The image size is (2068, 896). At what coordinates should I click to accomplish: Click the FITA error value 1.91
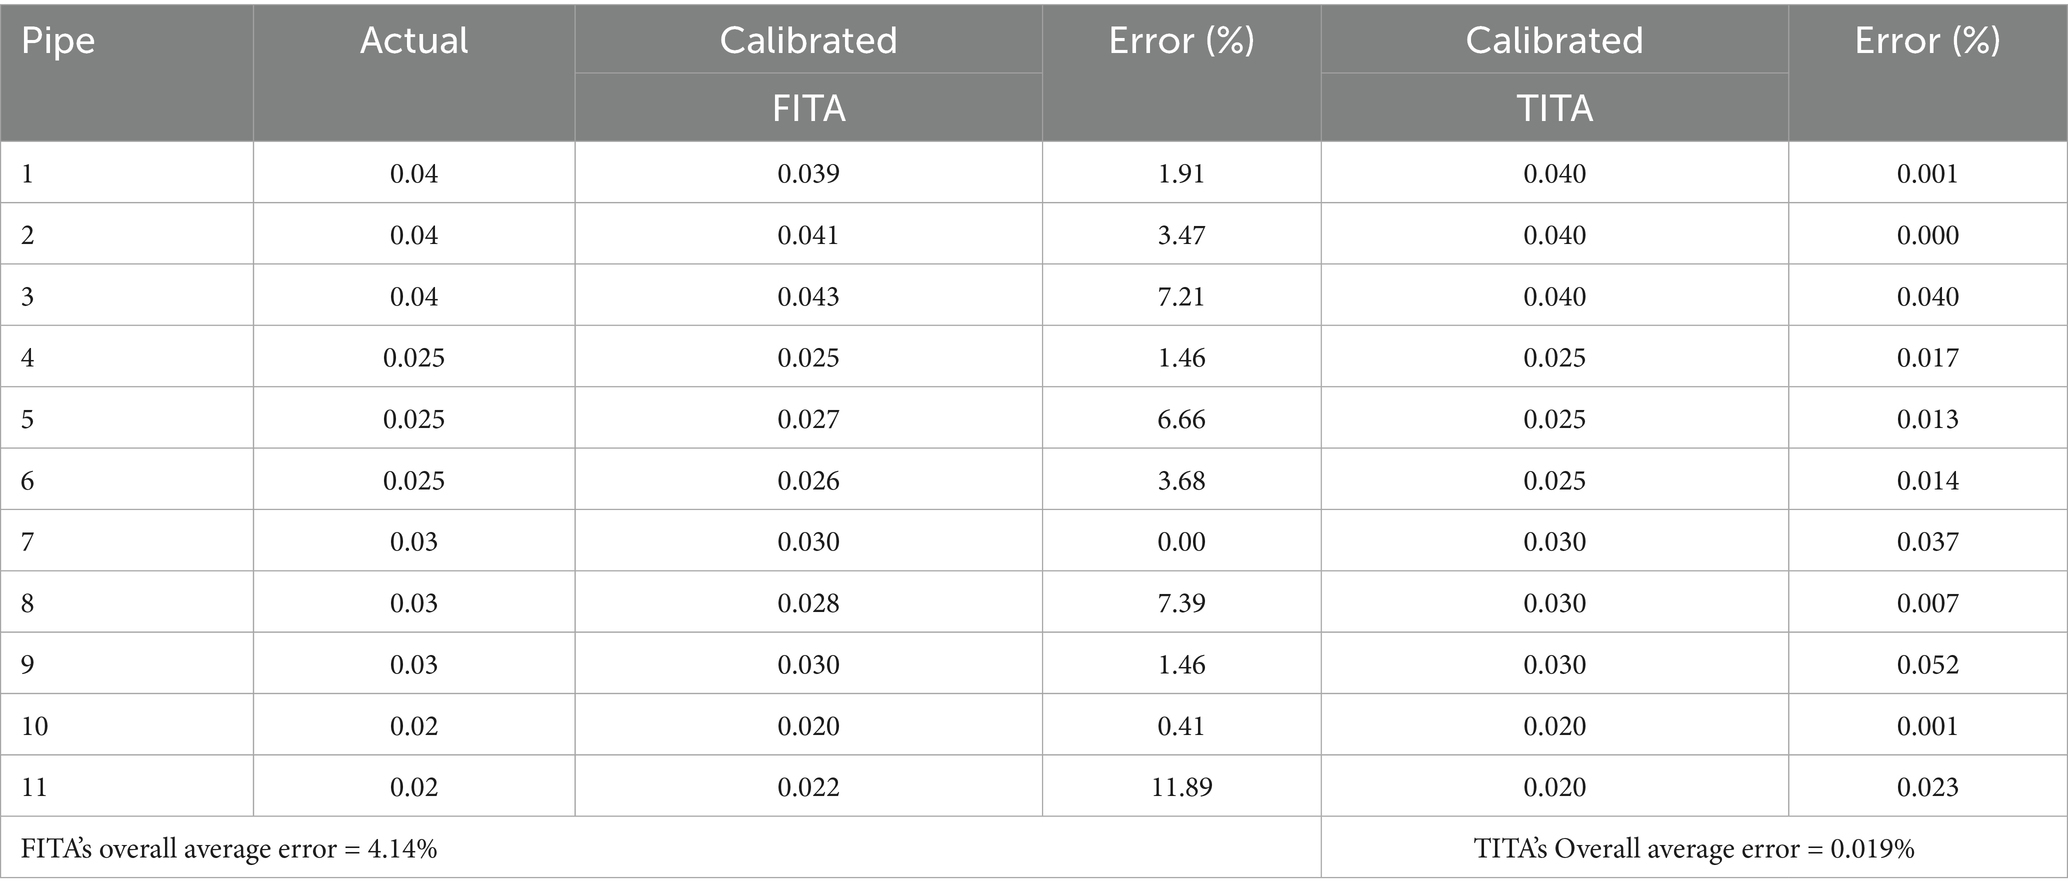(x=1181, y=174)
